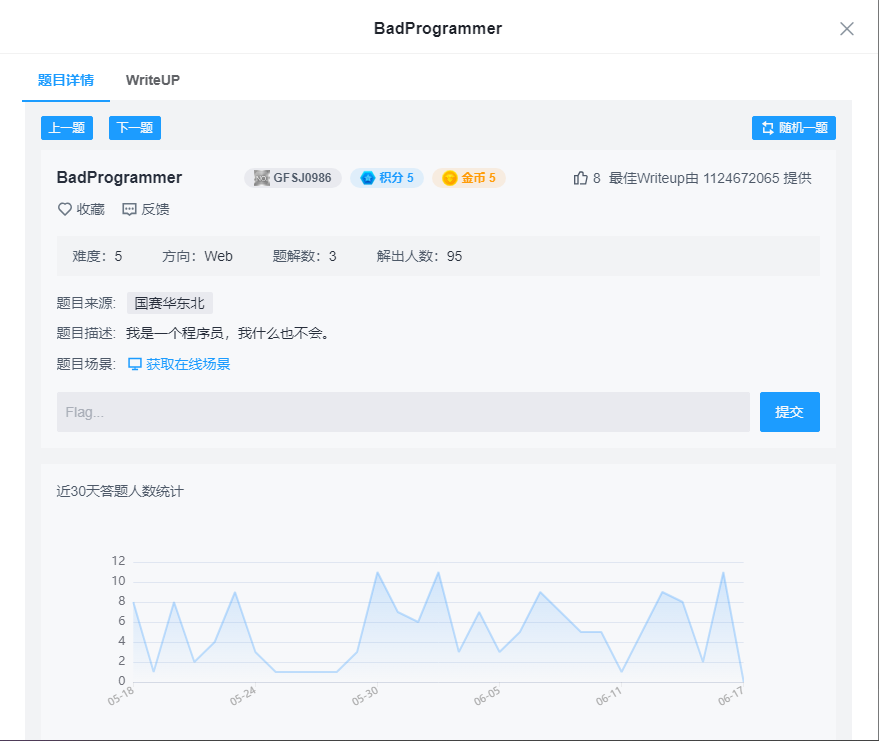Click the monitor icon beside 获取在线场景
879x741 pixels.
(x=135, y=364)
